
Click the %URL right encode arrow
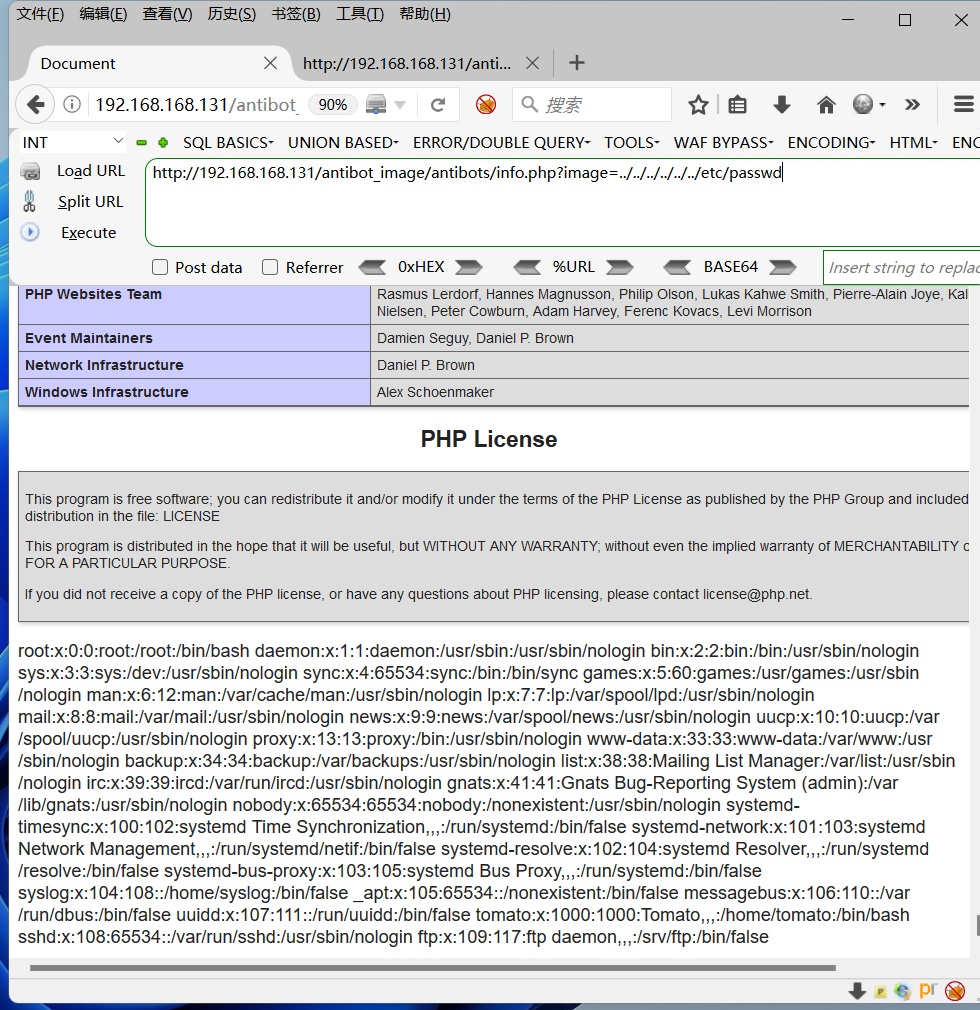(x=620, y=267)
